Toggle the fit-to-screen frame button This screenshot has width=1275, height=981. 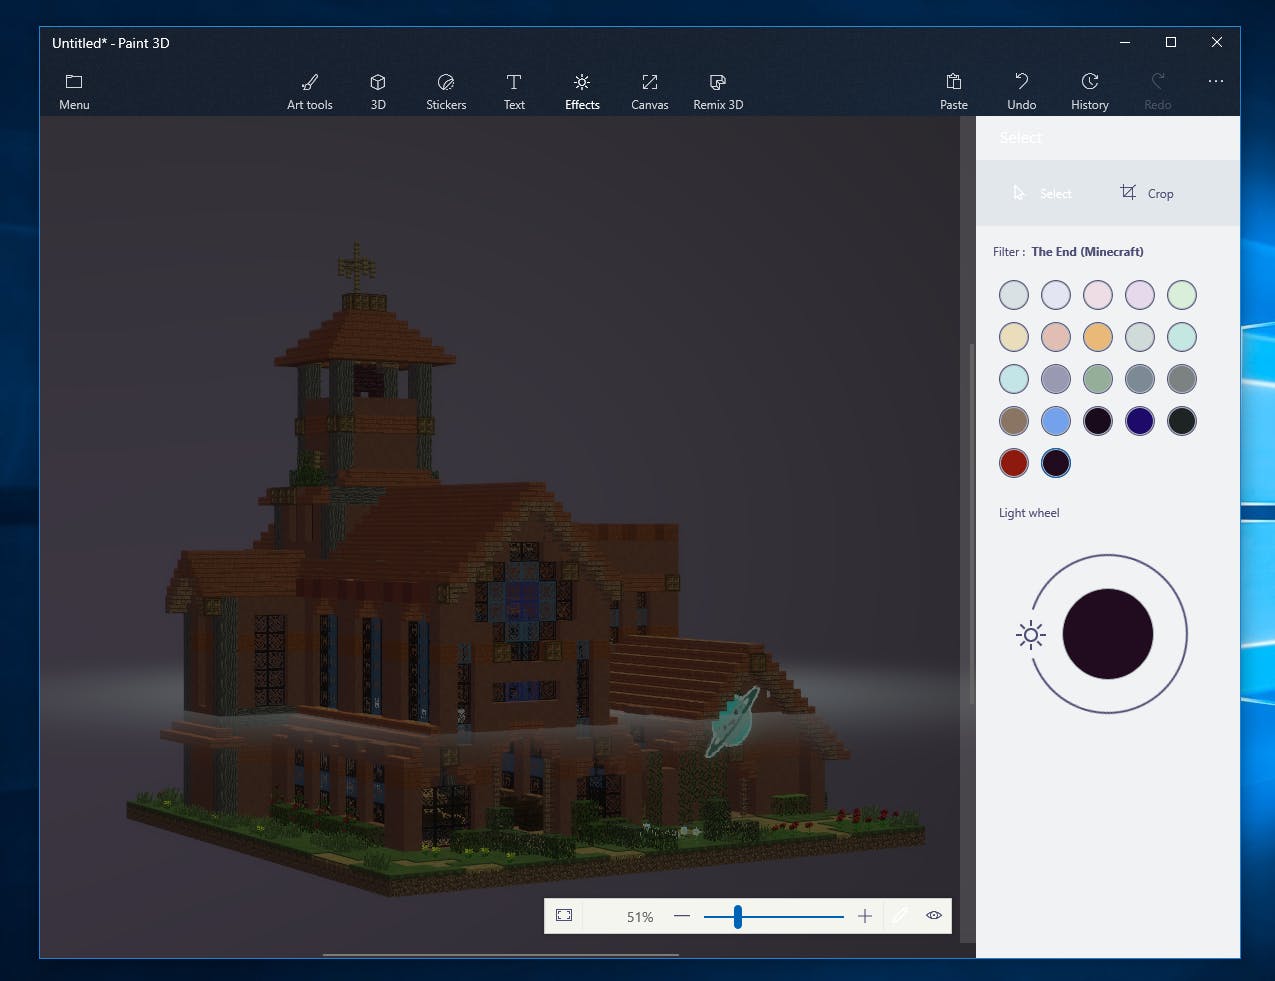(x=564, y=915)
